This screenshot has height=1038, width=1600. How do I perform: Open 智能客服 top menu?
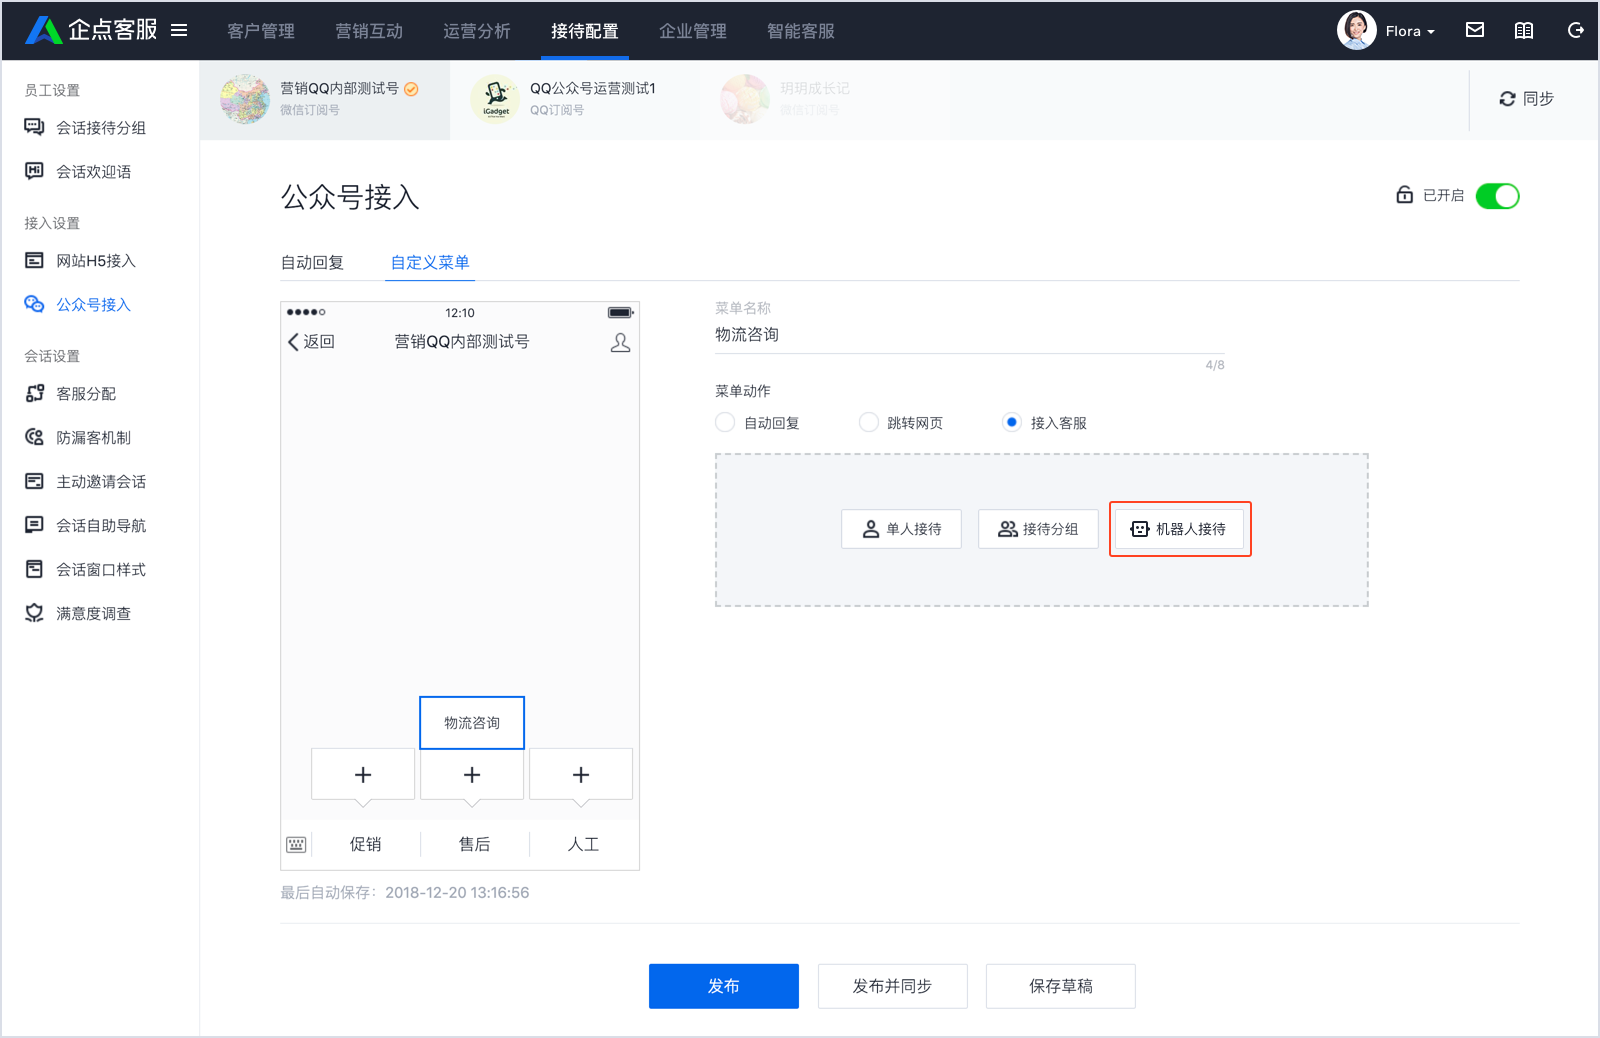coord(801,31)
